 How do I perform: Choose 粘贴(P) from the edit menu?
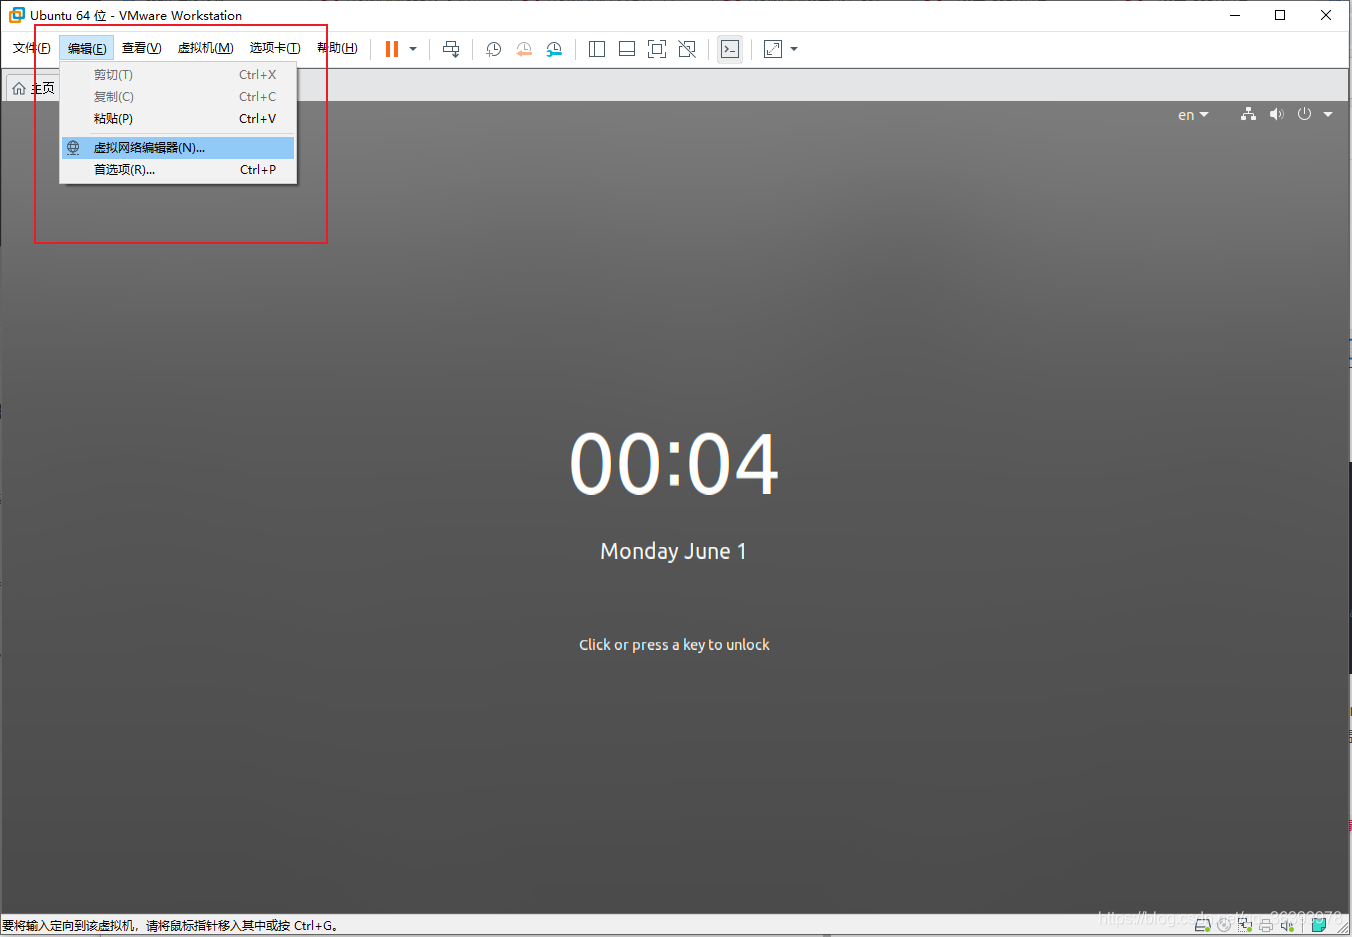click(x=178, y=118)
